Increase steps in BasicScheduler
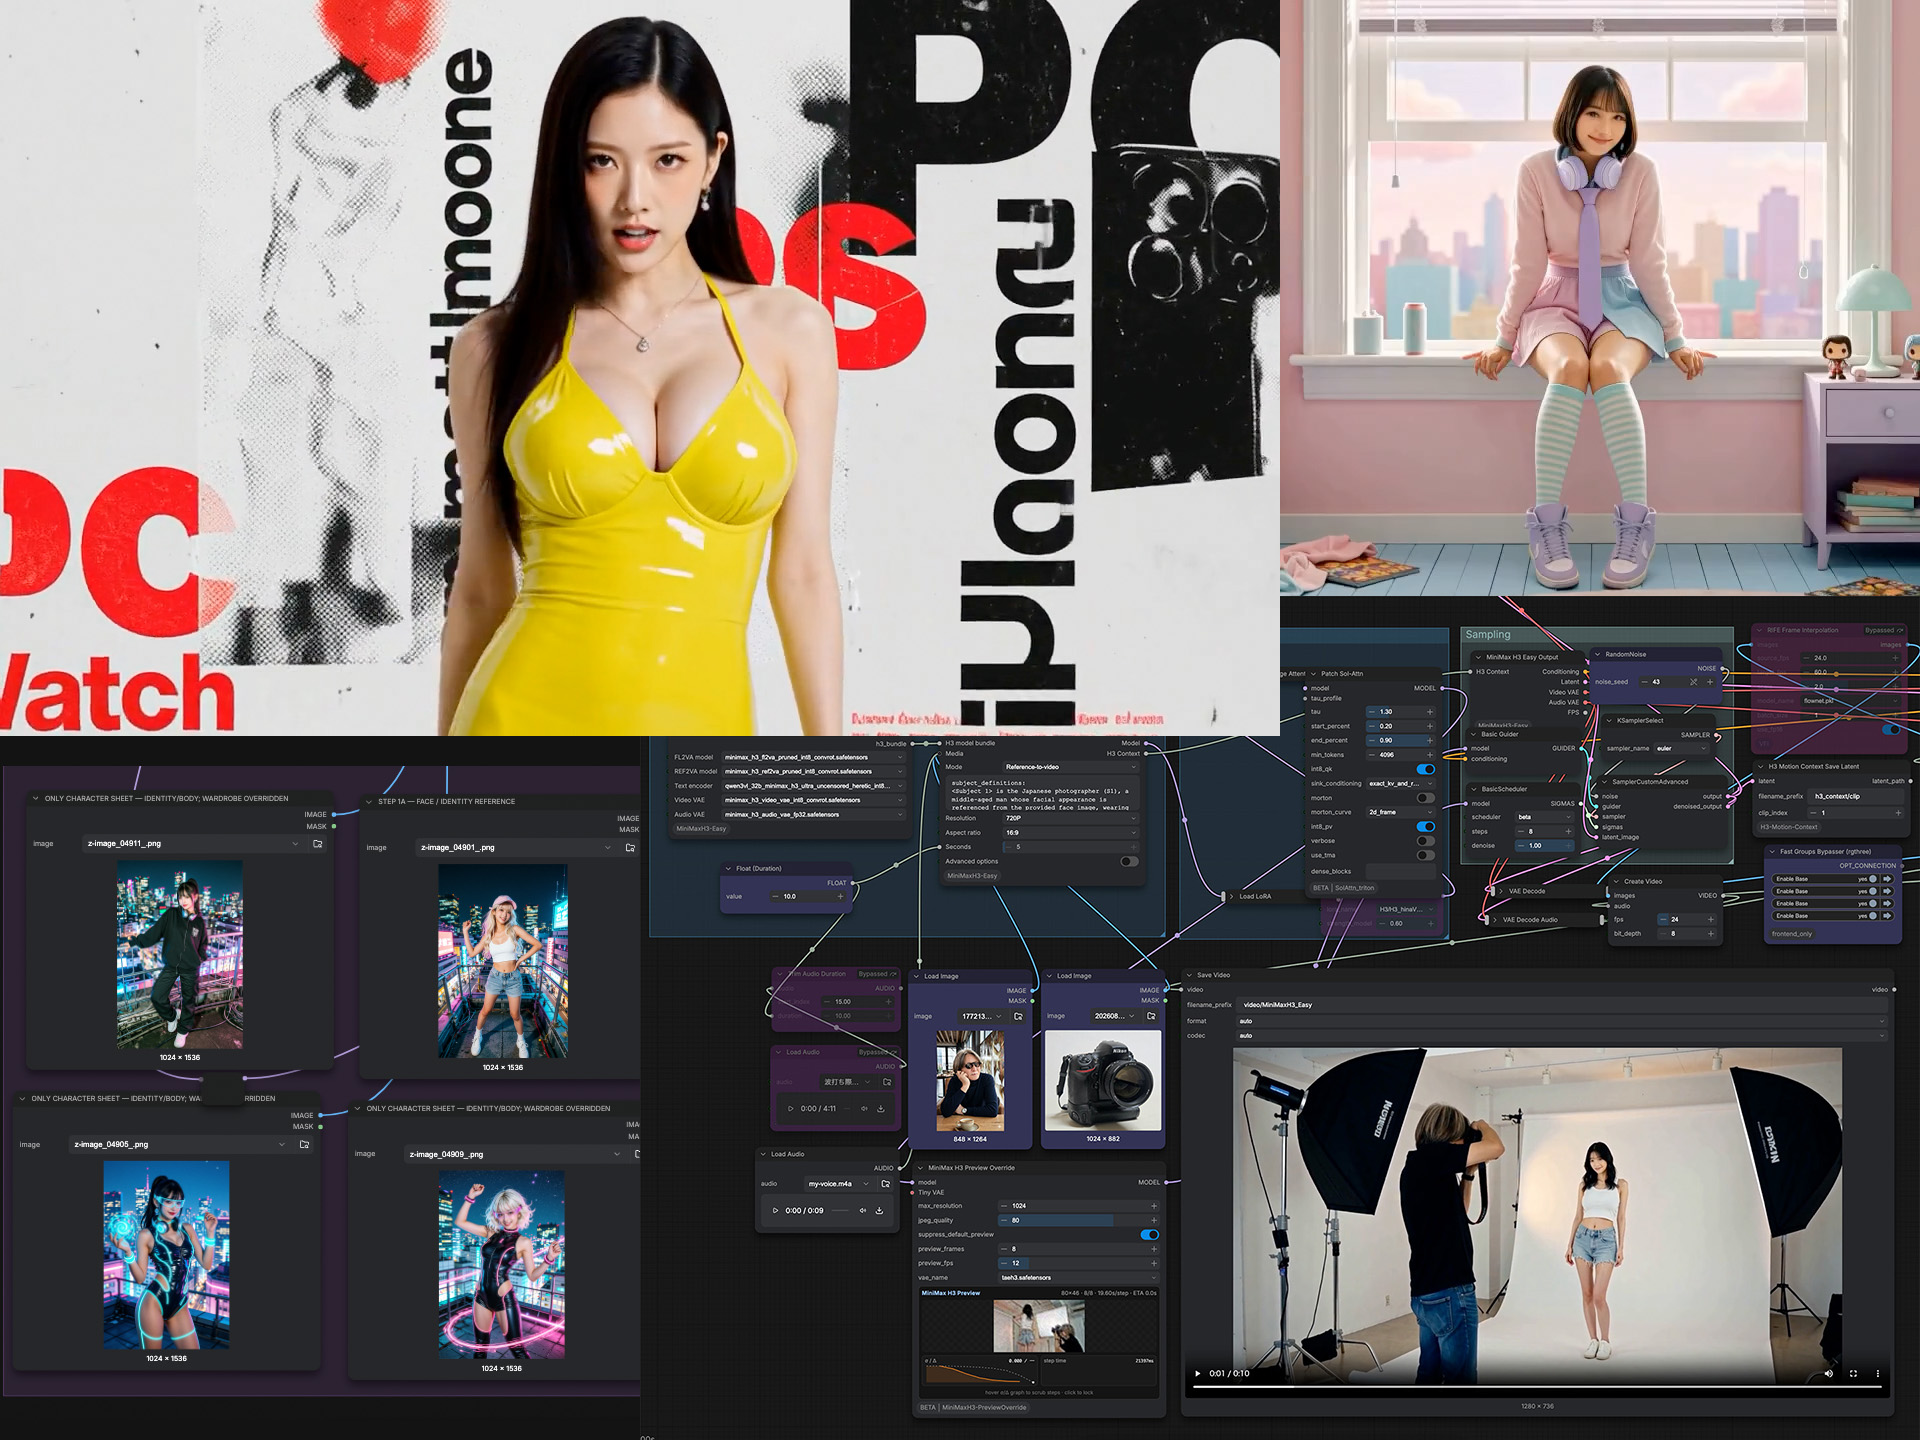The height and width of the screenshot is (1440, 1920). (x=1568, y=832)
